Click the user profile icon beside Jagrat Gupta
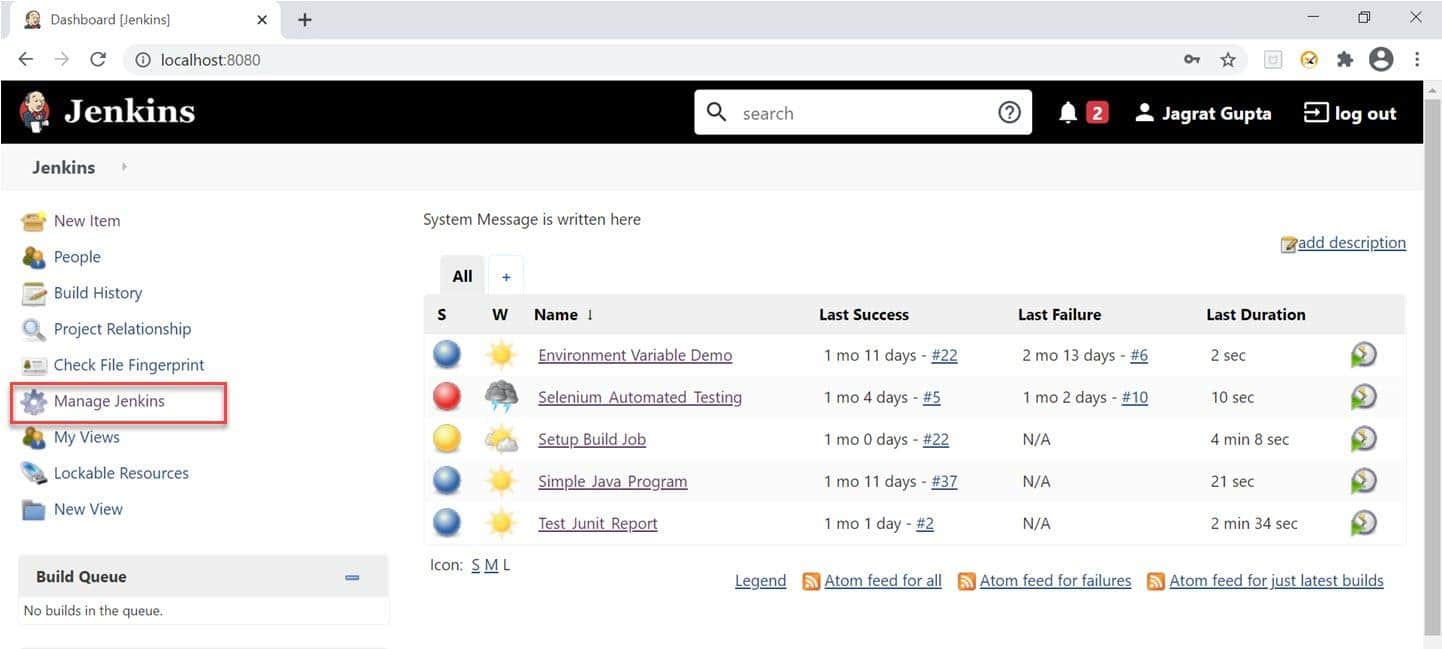The height and width of the screenshot is (649, 1442). pos(1143,112)
